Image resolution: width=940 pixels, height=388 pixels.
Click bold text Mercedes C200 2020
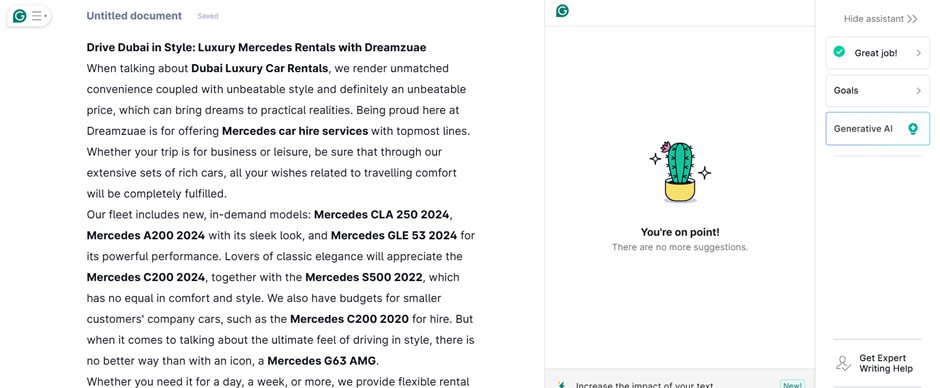coord(350,318)
